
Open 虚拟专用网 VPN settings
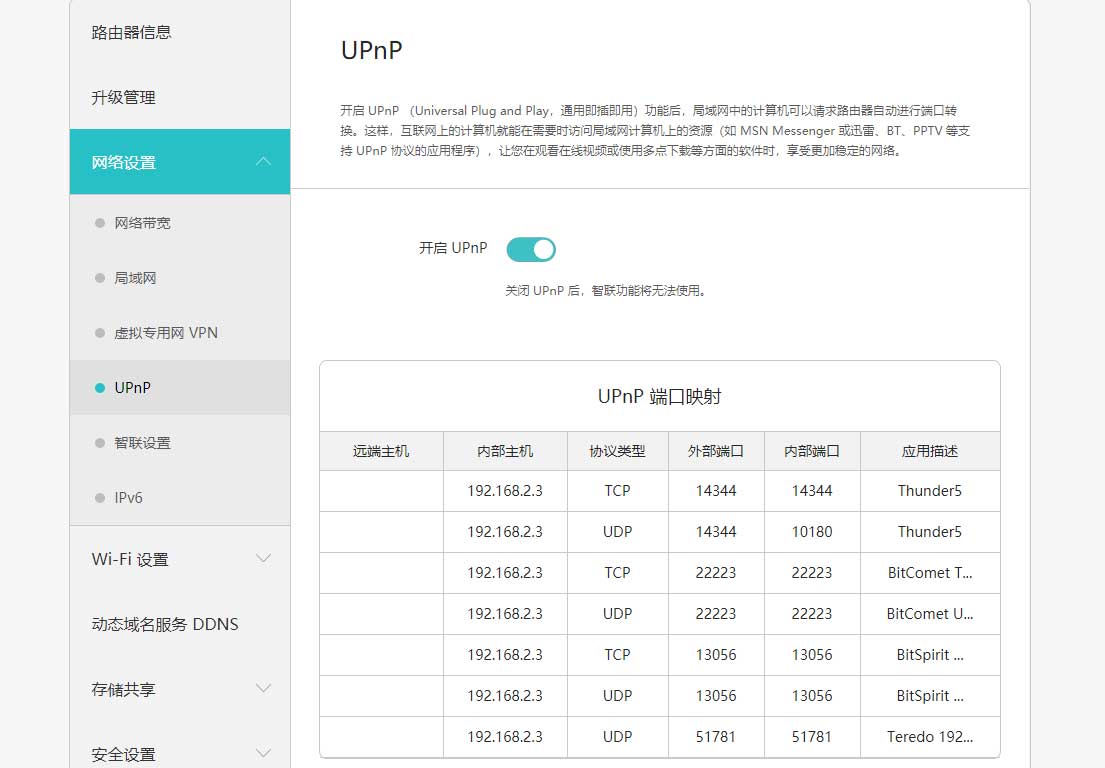pos(165,333)
